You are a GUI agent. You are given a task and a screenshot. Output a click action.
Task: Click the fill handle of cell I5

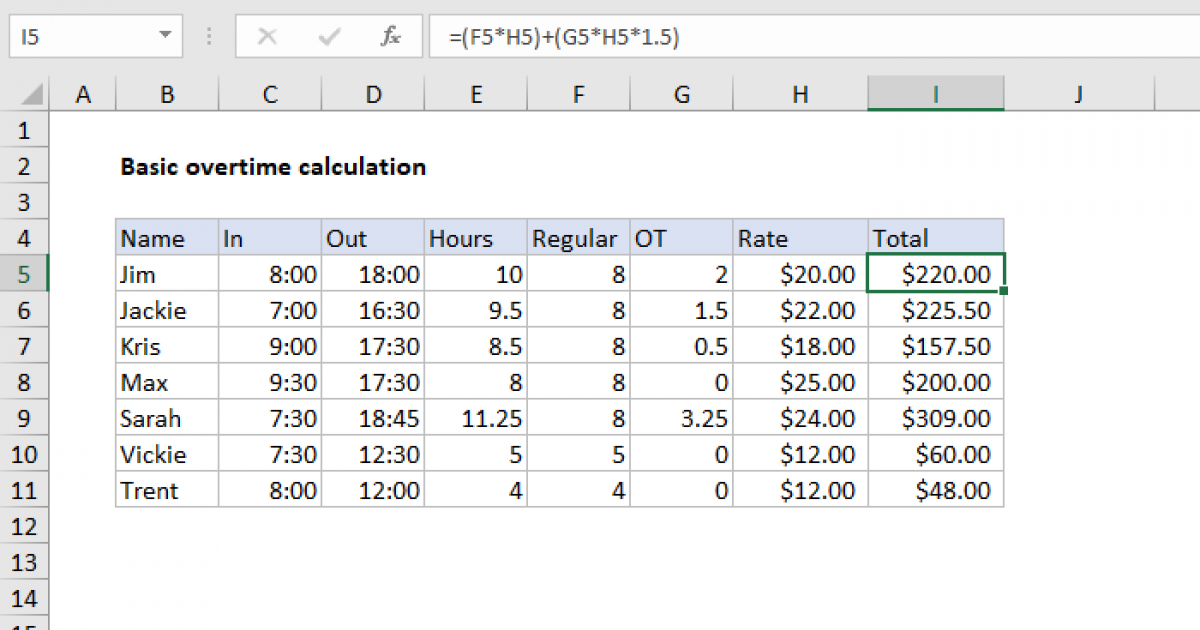tap(1003, 291)
